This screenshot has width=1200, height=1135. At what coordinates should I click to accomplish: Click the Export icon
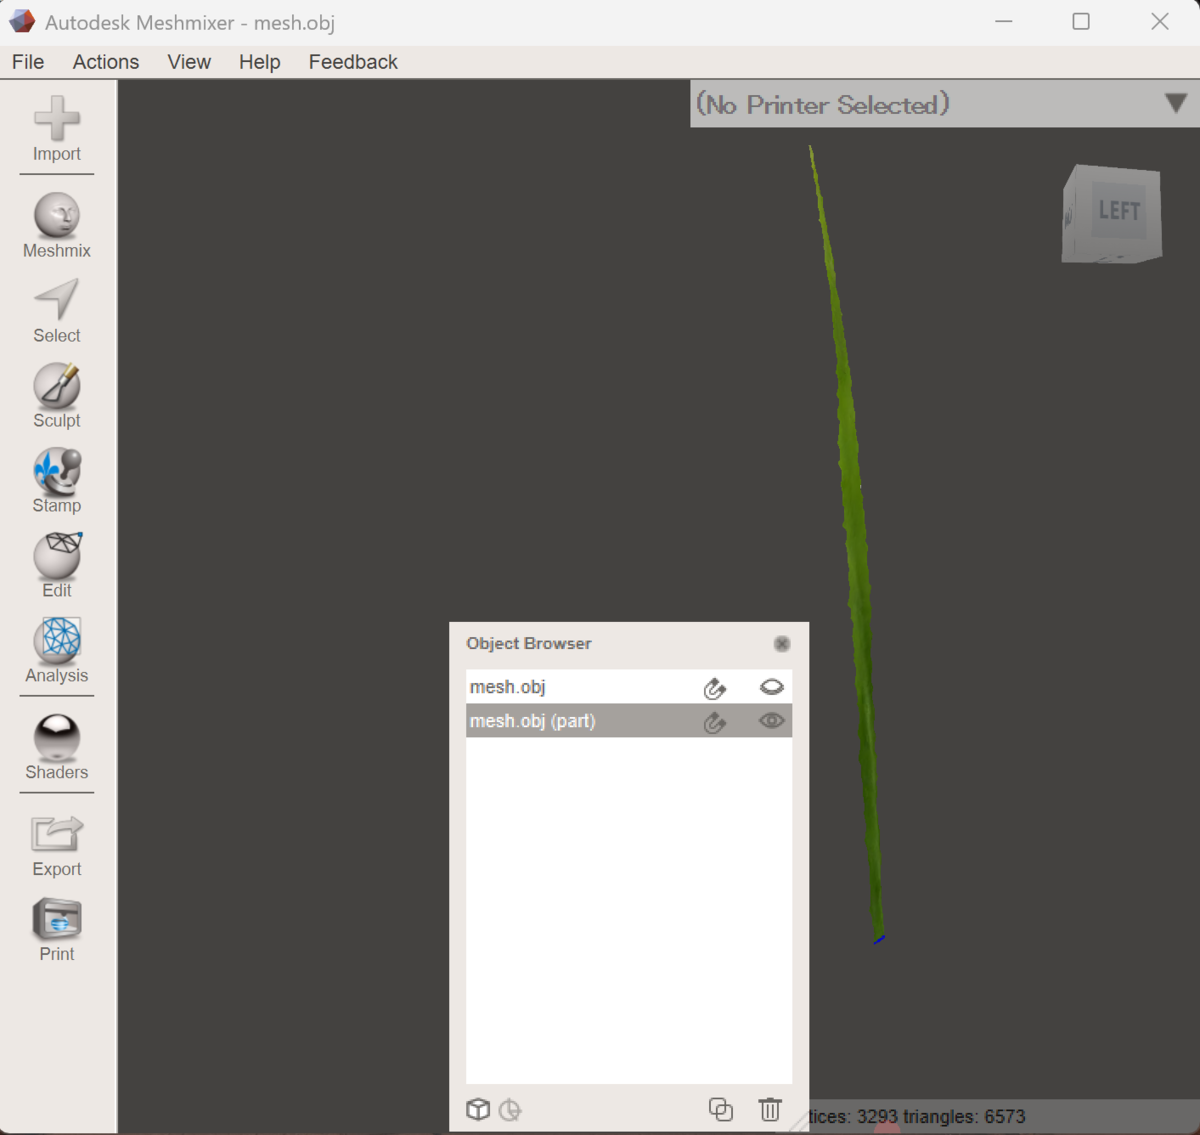56,845
